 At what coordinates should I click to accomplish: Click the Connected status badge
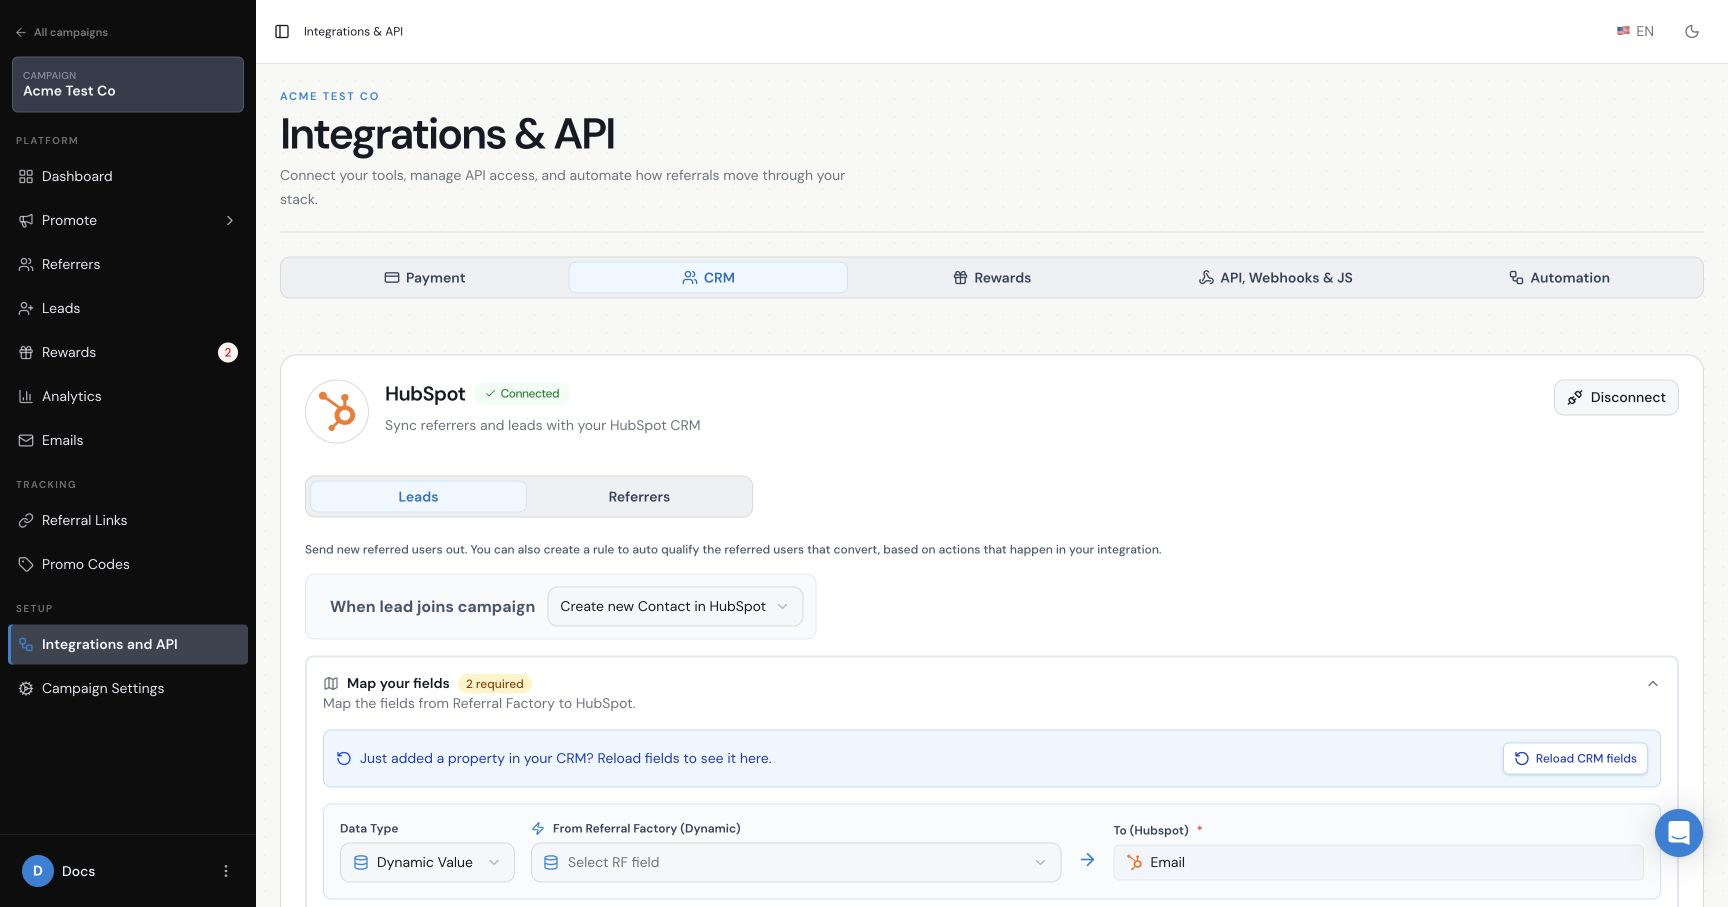point(522,394)
